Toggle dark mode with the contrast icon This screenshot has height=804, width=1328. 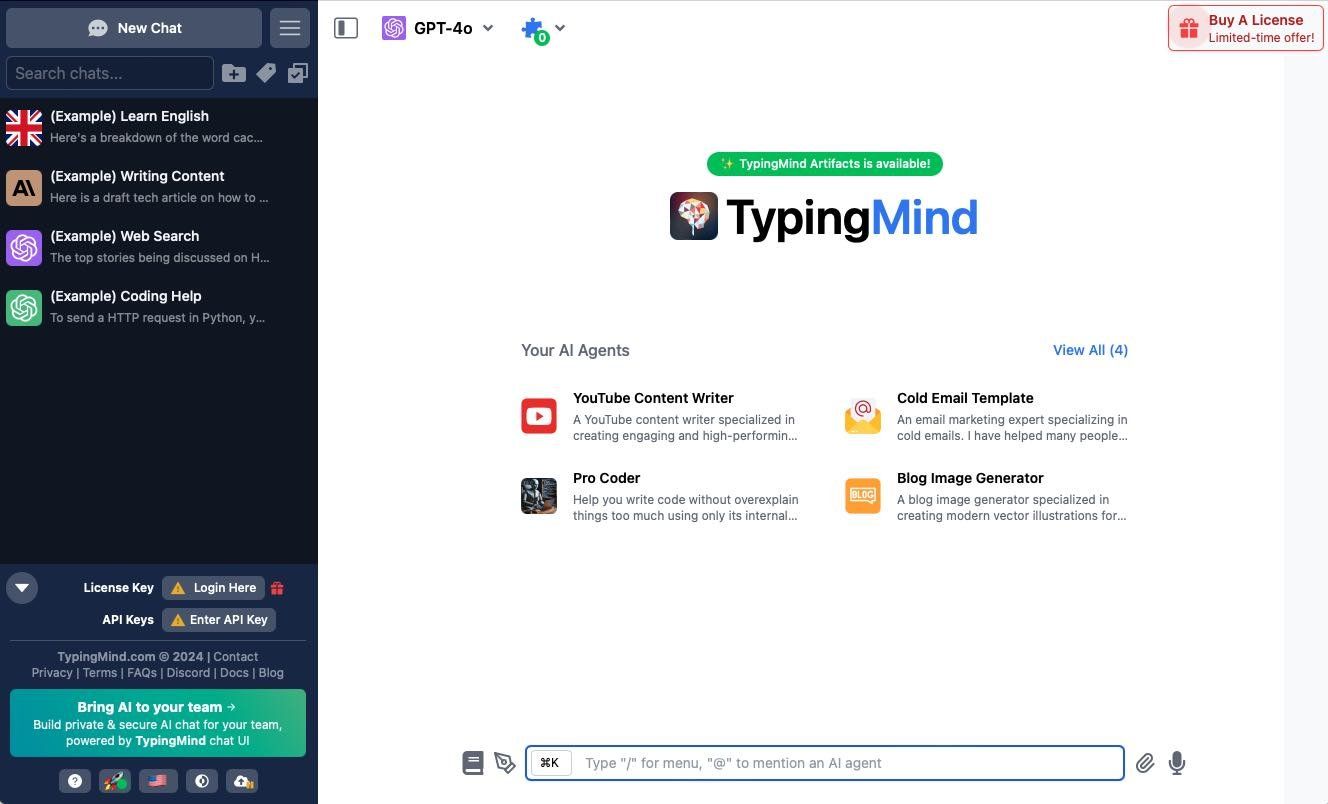coord(202,781)
